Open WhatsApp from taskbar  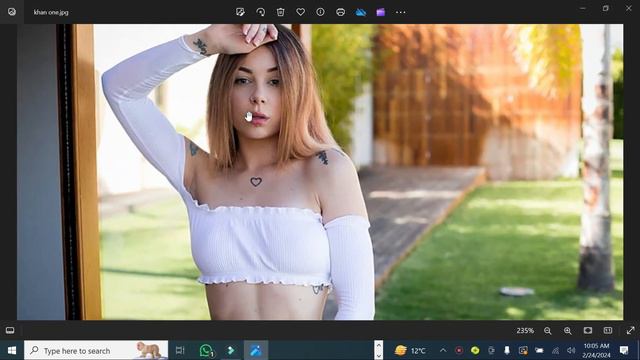[x=207, y=350]
